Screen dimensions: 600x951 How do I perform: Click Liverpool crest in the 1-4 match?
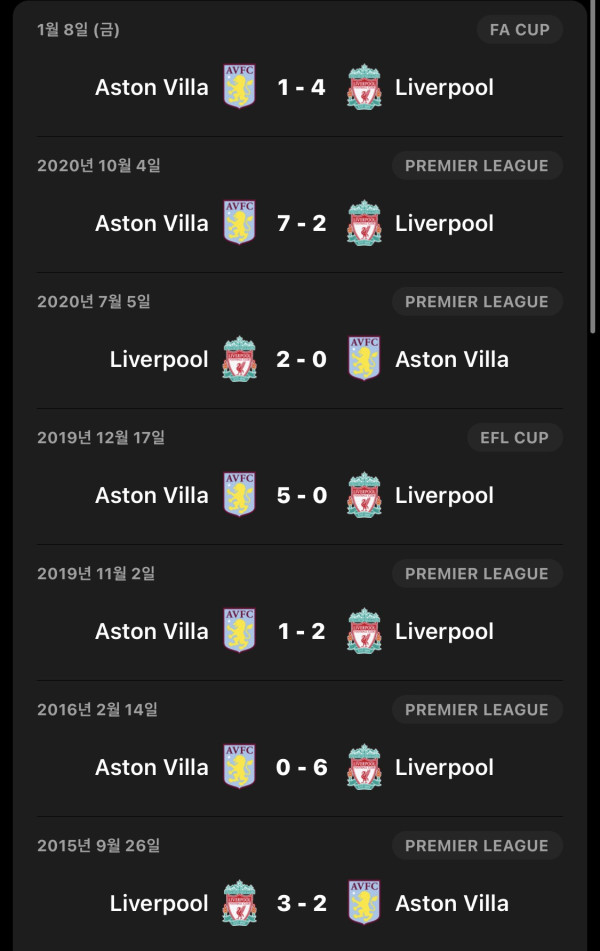(x=364, y=87)
